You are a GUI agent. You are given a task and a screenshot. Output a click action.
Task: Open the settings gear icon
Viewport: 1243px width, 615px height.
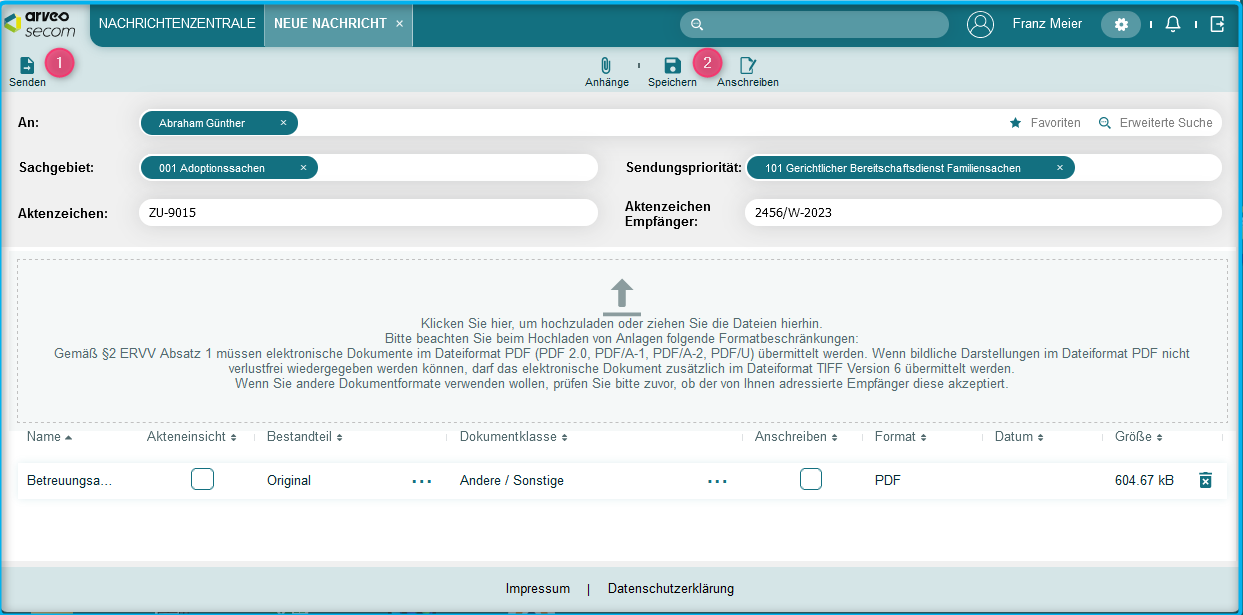tap(1120, 24)
